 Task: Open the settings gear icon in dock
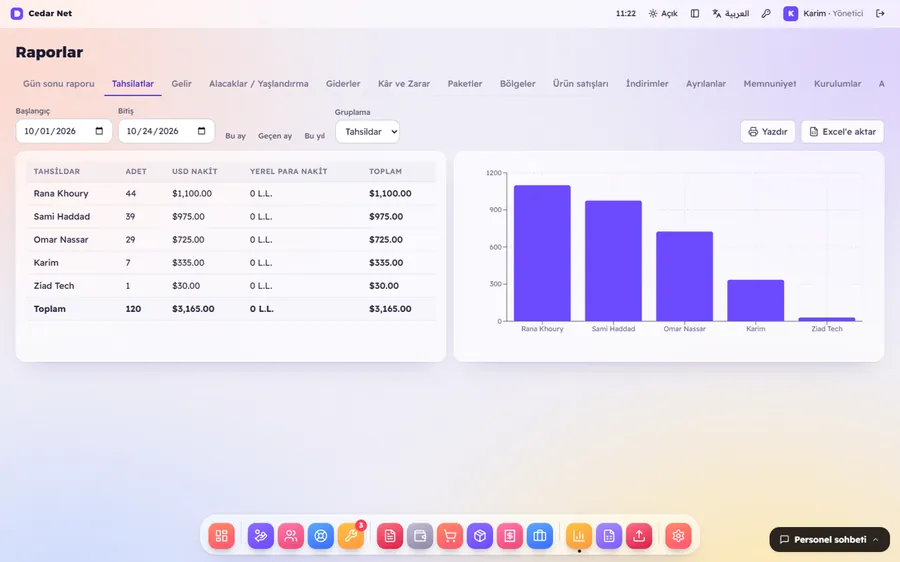[x=678, y=536]
